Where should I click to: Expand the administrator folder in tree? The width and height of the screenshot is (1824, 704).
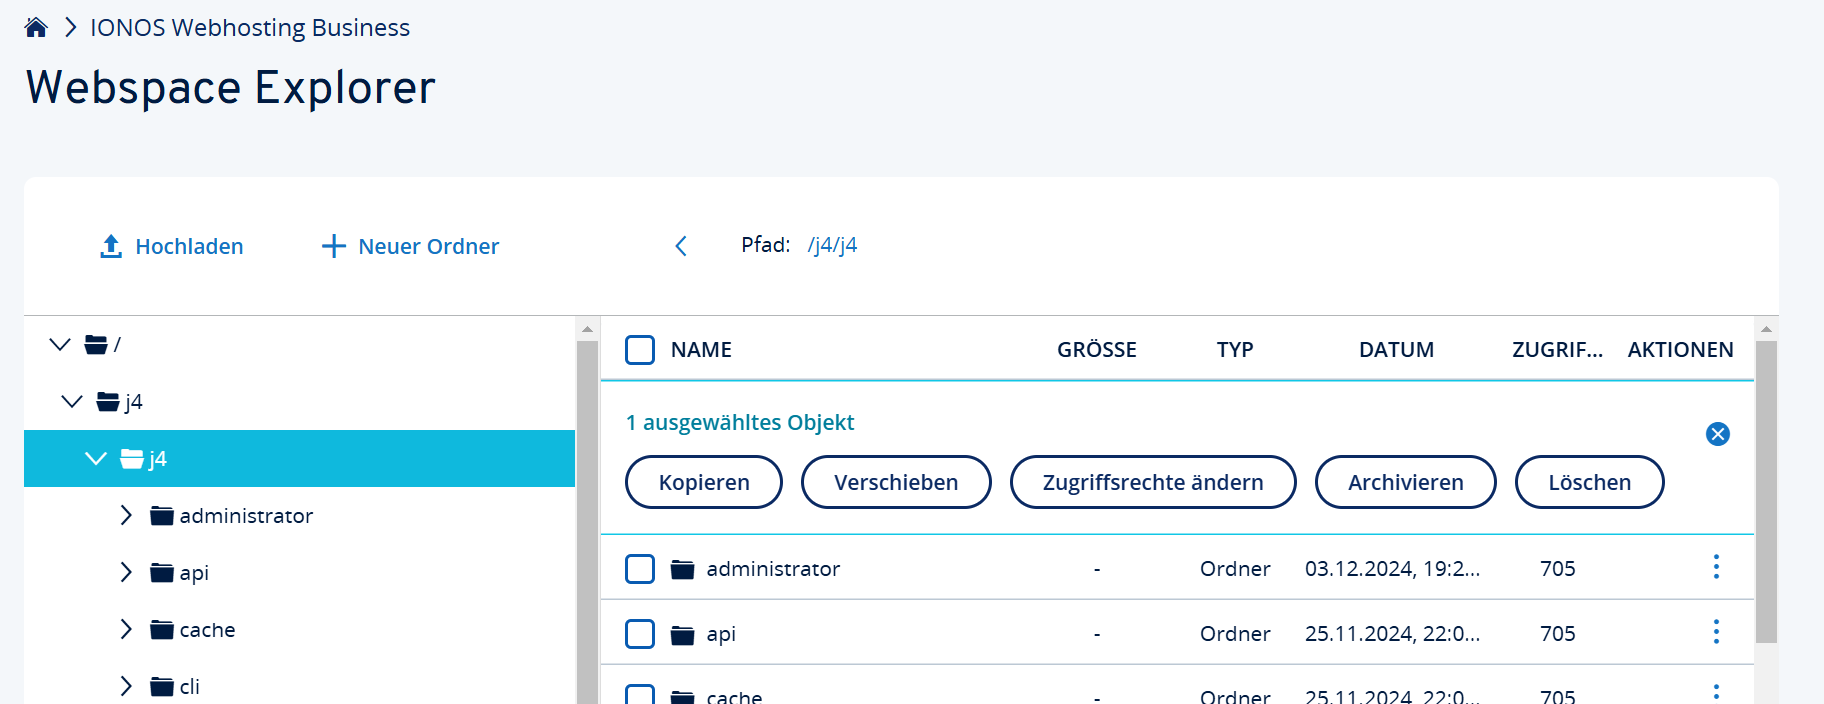click(x=126, y=515)
